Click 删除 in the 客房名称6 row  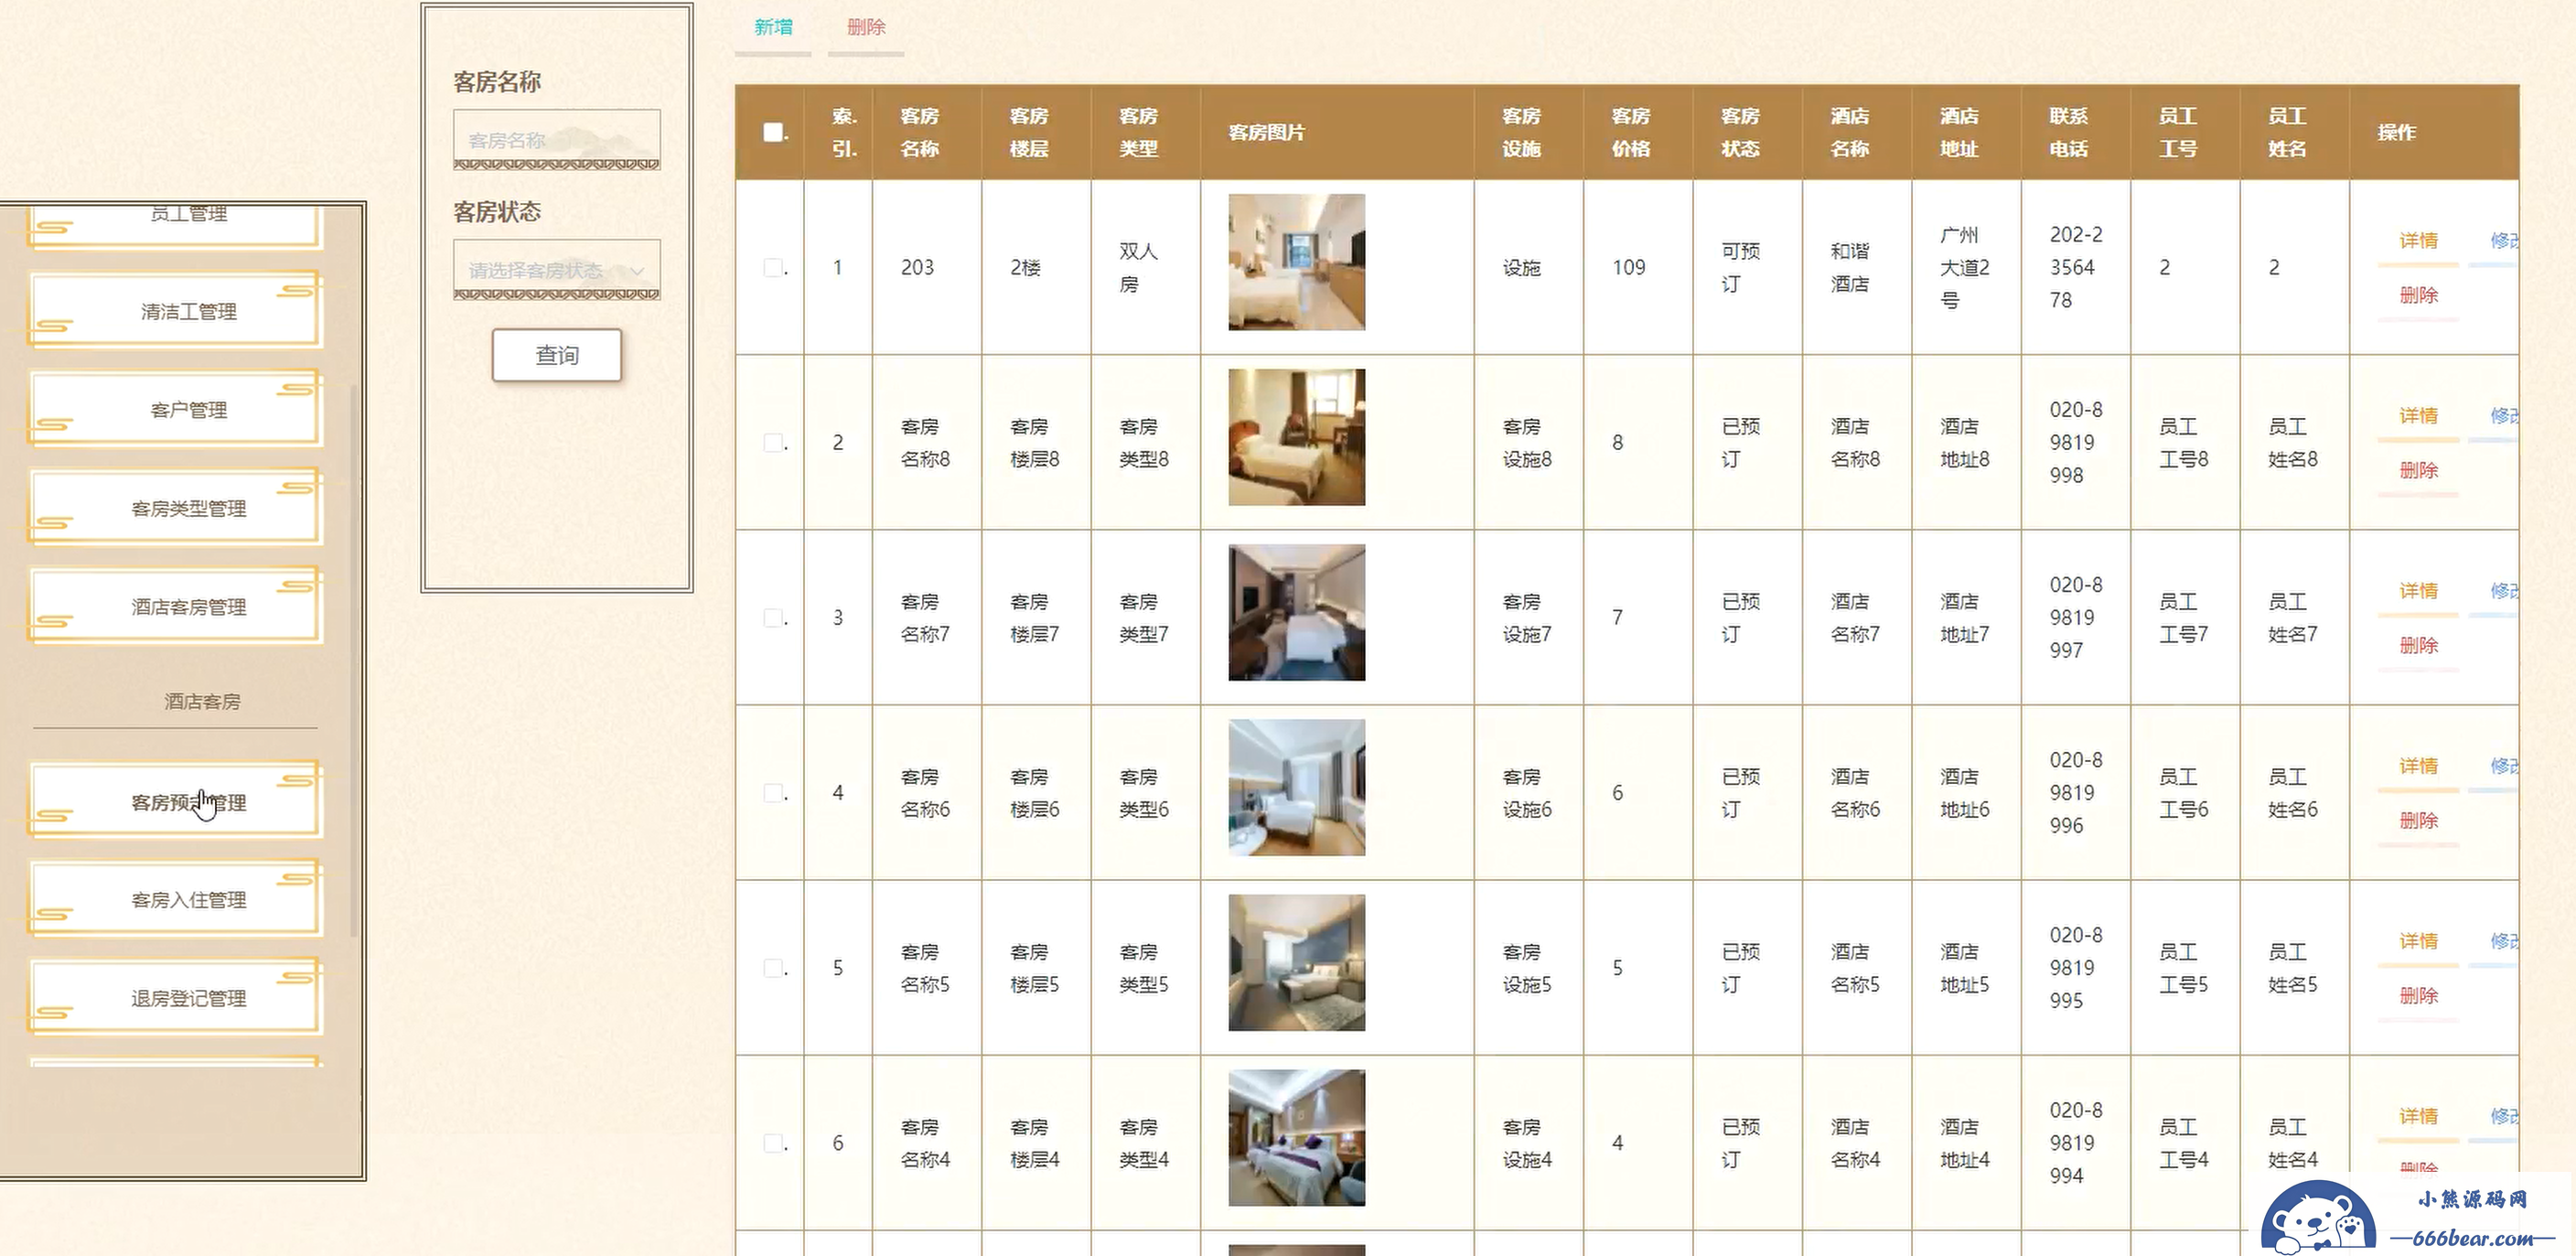point(2418,820)
